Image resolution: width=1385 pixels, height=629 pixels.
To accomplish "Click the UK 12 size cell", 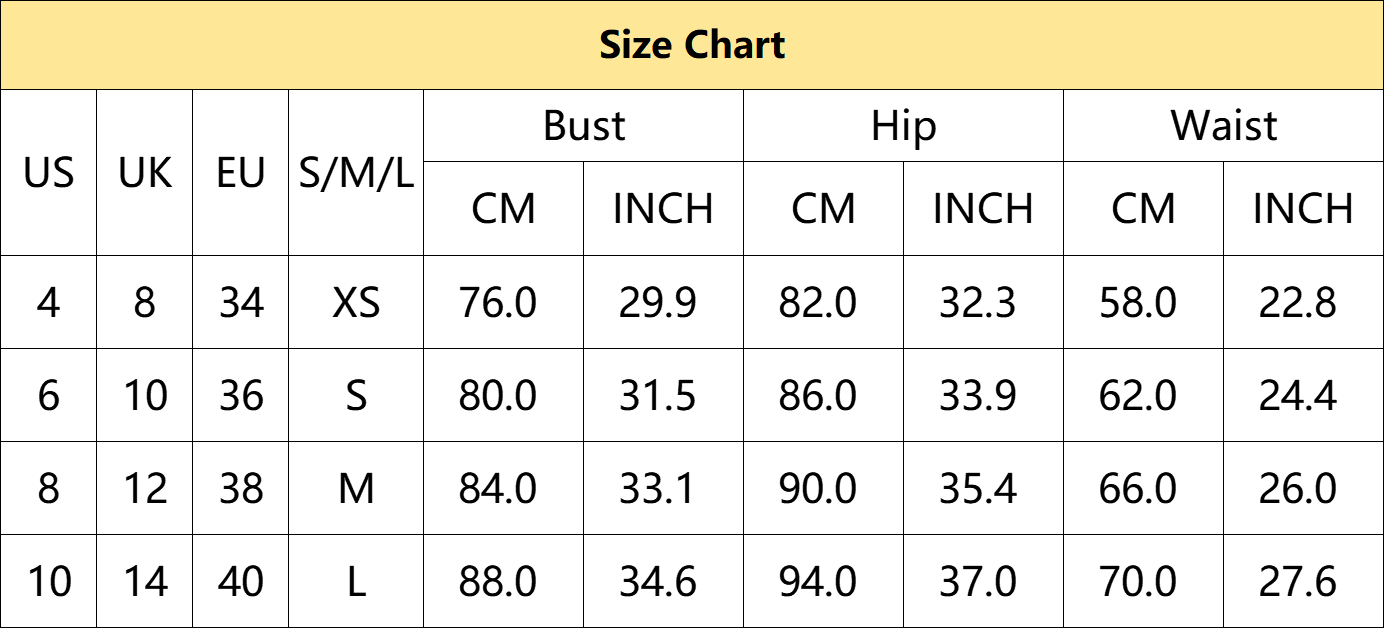I will (145, 488).
